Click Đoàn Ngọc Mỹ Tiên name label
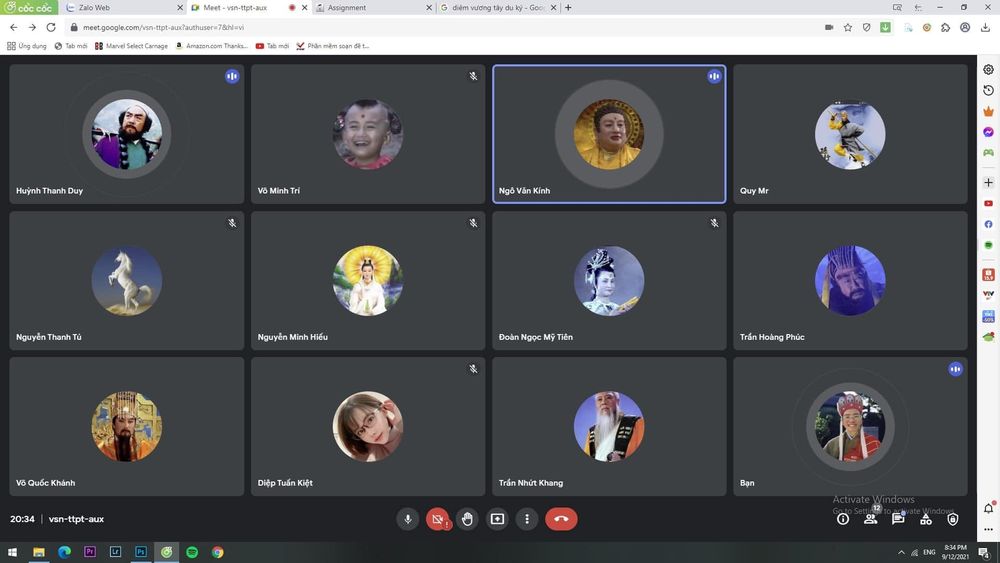This screenshot has width=1000, height=563. pyautogui.click(x=536, y=337)
